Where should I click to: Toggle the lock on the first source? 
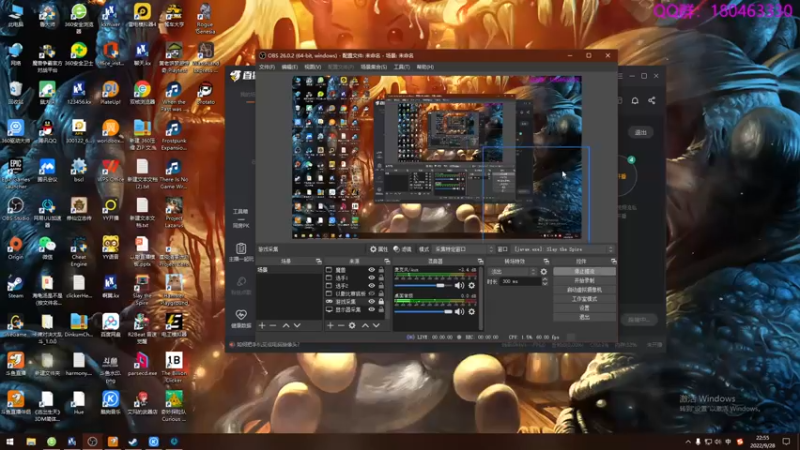point(381,270)
